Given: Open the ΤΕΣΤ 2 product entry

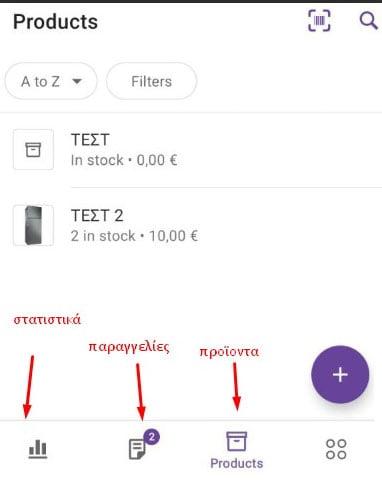Looking at the screenshot, I should coord(191,225).
